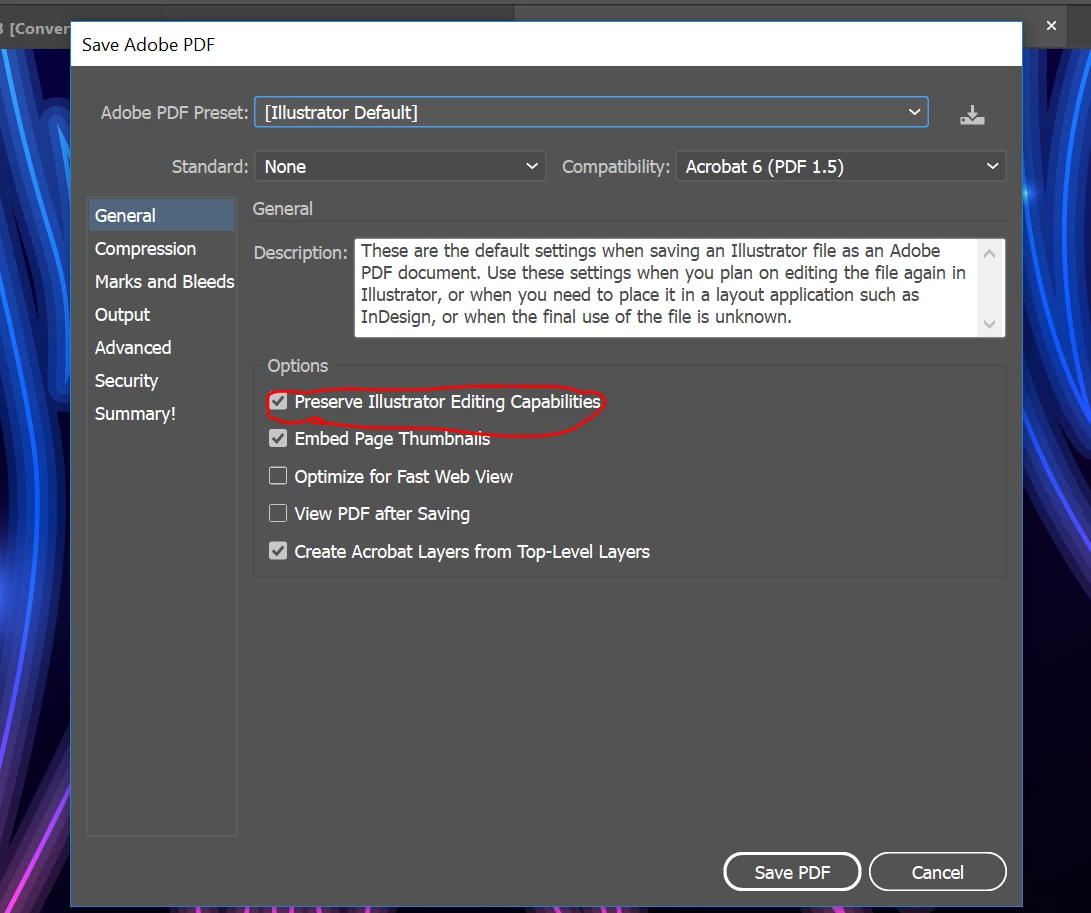The image size is (1091, 913).
Task: View the Summary! section
Action: click(x=161, y=413)
